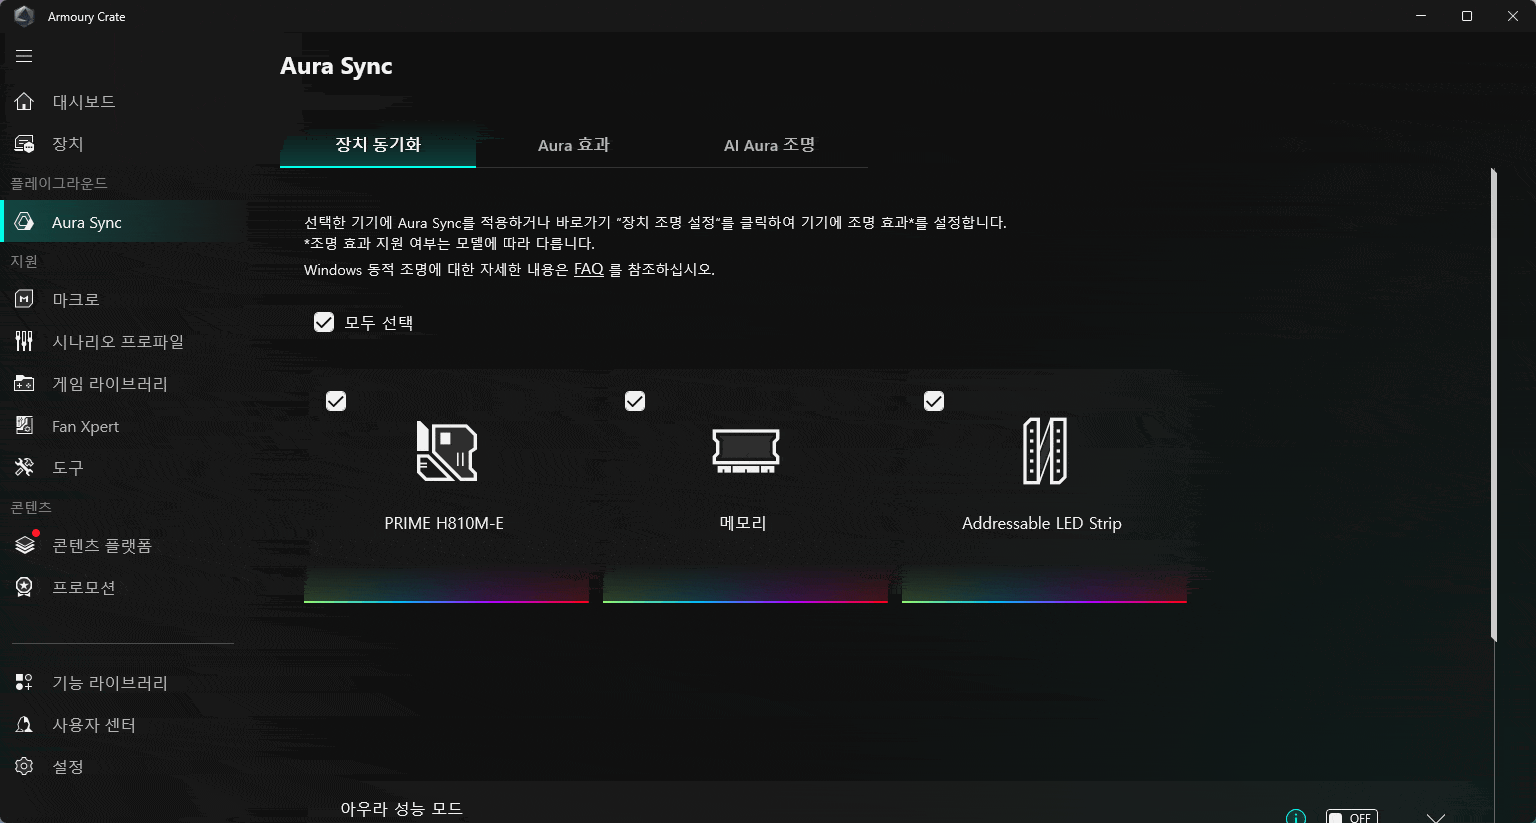Image resolution: width=1536 pixels, height=823 pixels.
Task: Click the 콘텐츠 플랫폼 layers icon
Action: pyautogui.click(x=24, y=545)
